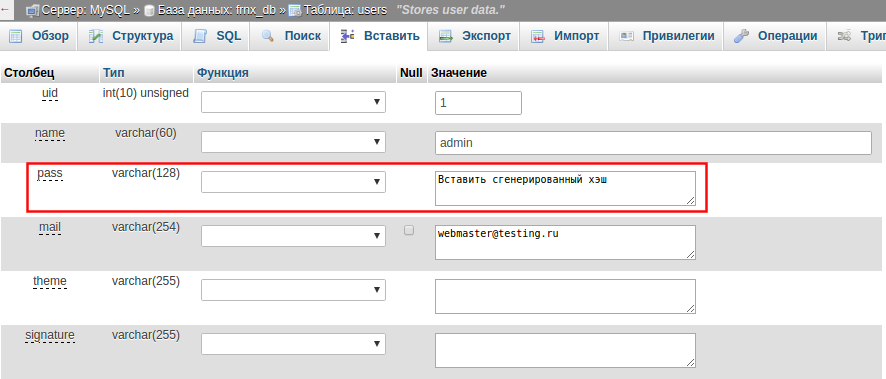Open function dropdown for theme row
The image size is (886, 379).
coord(293,290)
